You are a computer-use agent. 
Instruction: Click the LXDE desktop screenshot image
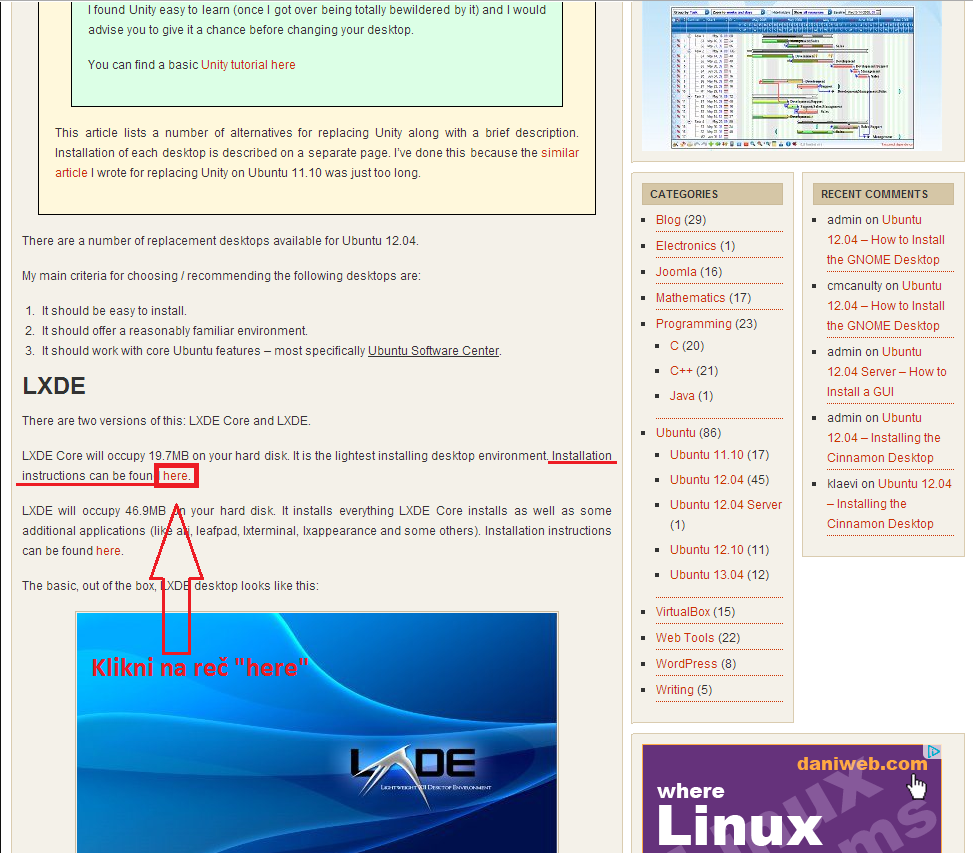pos(316,733)
